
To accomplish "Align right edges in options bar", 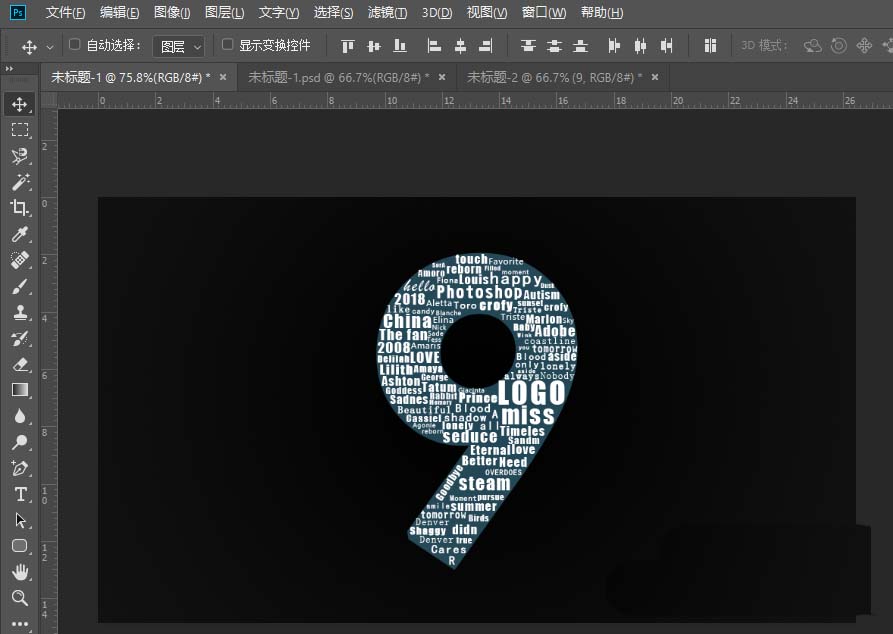I will pos(486,46).
